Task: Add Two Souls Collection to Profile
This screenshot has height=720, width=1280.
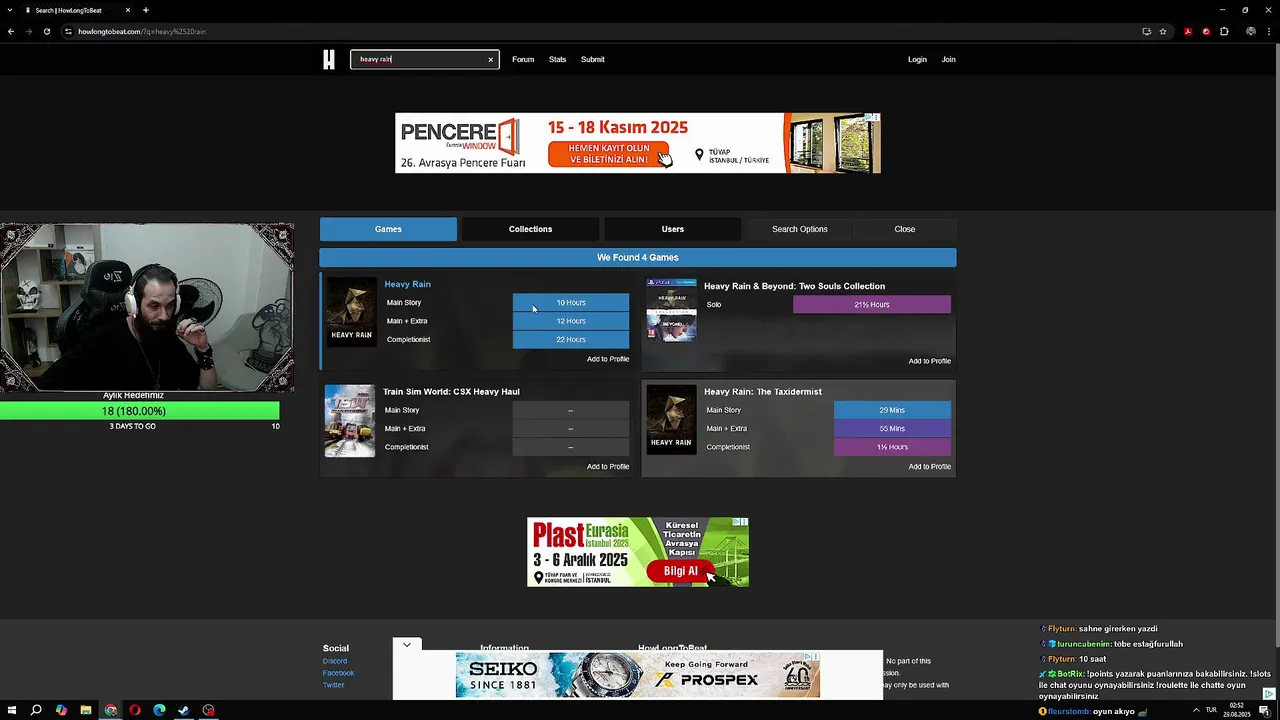Action: [x=929, y=361]
